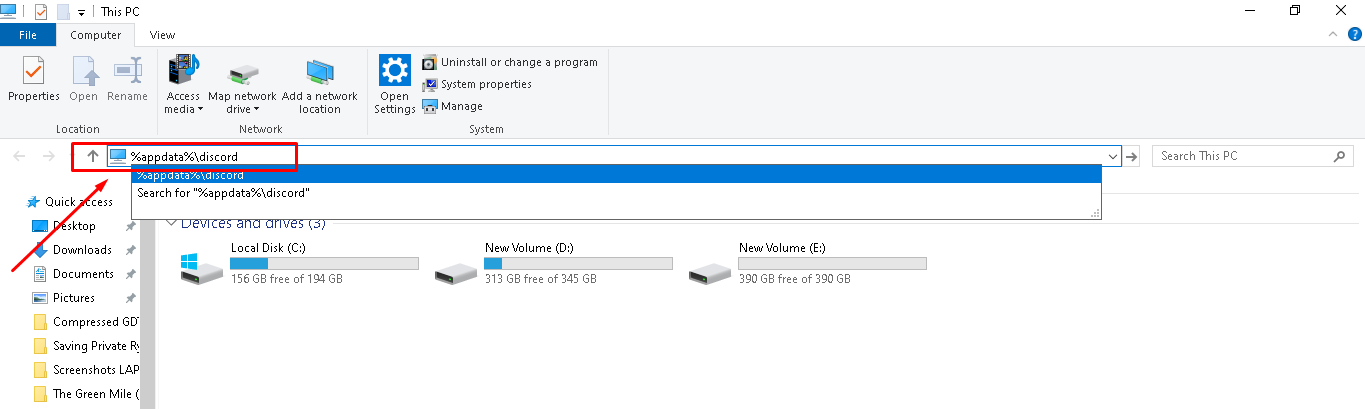Open System properties from the ribbon
Viewport: 1365px width, 409px height.
pyautogui.click(x=430, y=84)
